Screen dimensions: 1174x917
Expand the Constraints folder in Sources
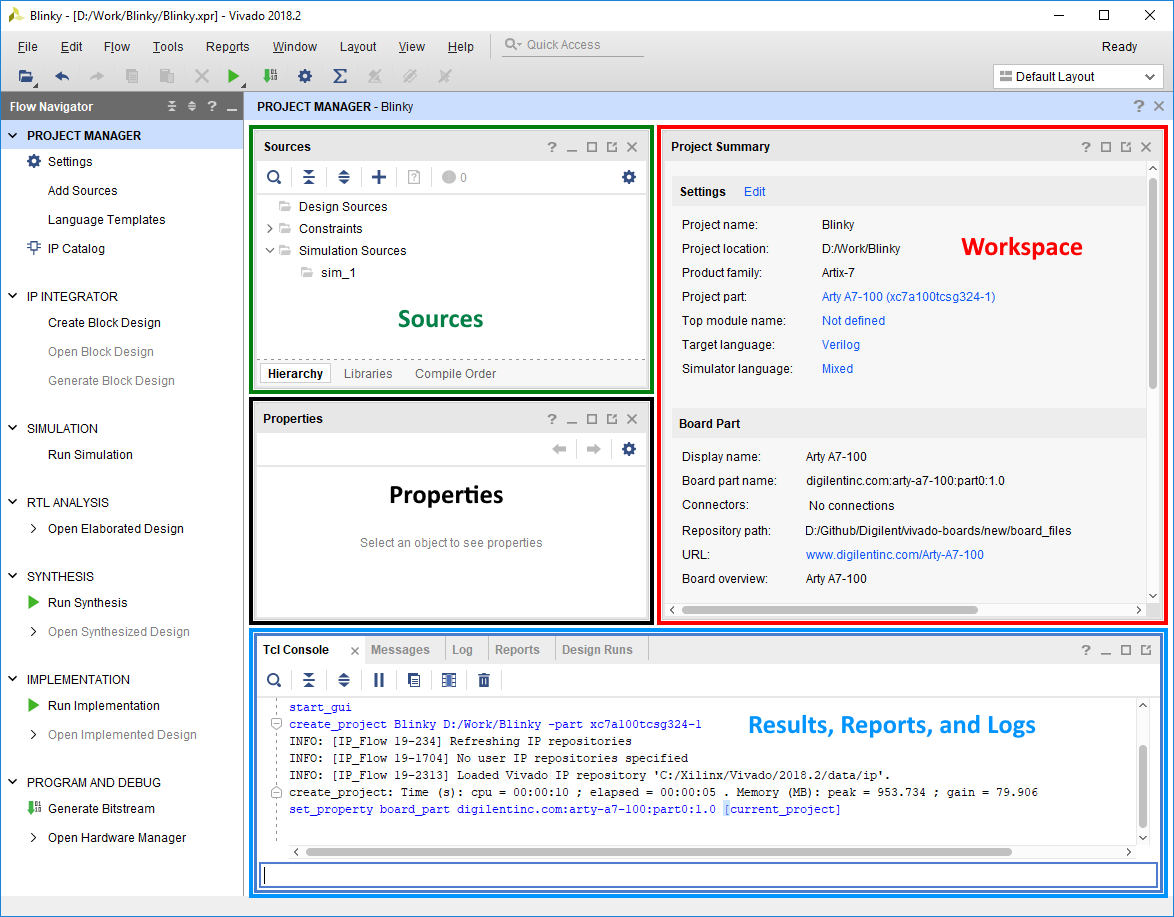270,229
